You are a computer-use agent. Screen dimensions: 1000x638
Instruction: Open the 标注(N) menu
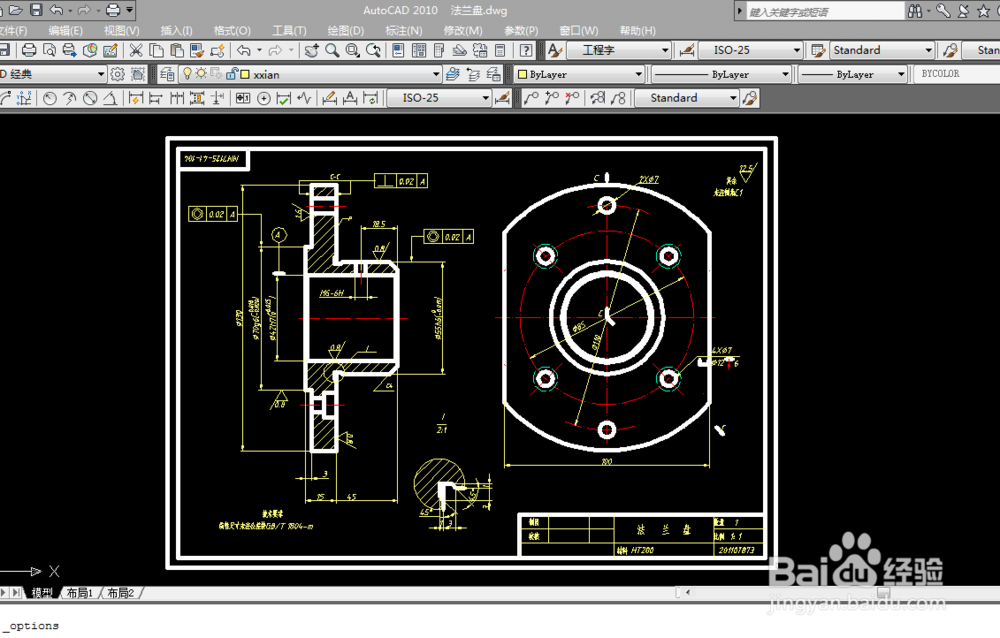[x=404, y=31]
